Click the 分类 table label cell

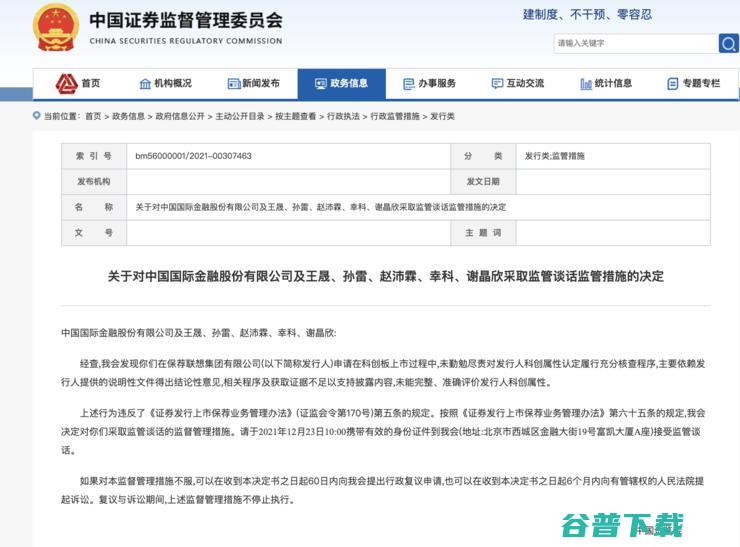483,156
